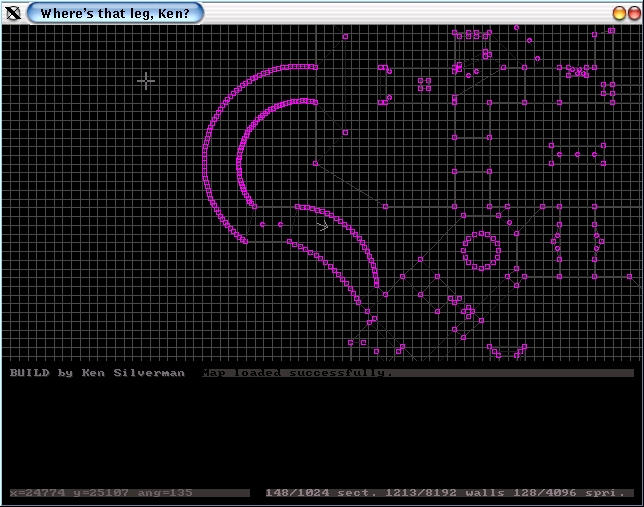Click the largest outer semicircular arc of vertices
Viewport: 644px width, 507px height.
pos(205,154)
